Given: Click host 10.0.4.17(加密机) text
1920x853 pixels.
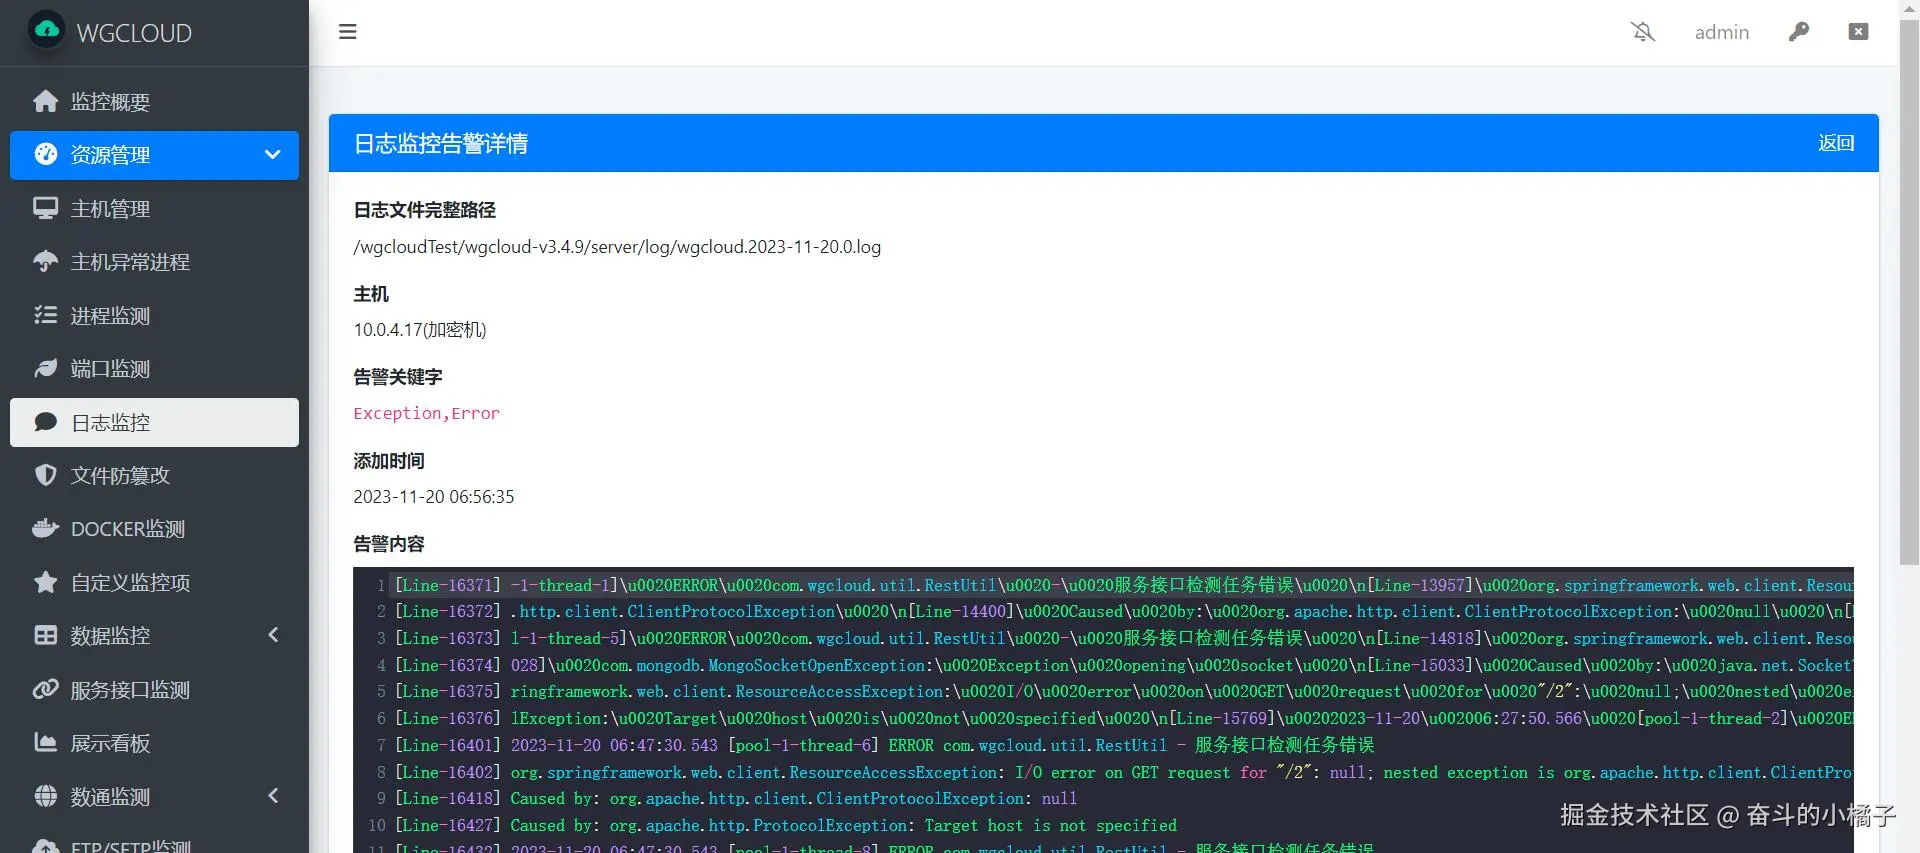Looking at the screenshot, I should (x=420, y=330).
